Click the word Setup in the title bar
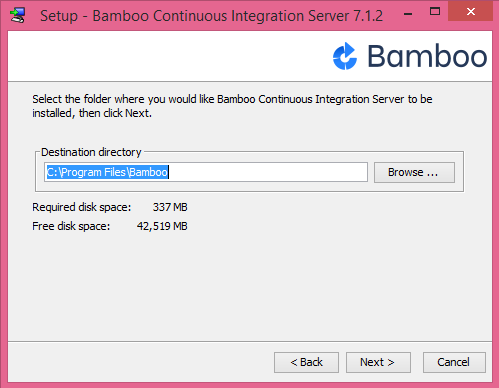 [x=59, y=16]
